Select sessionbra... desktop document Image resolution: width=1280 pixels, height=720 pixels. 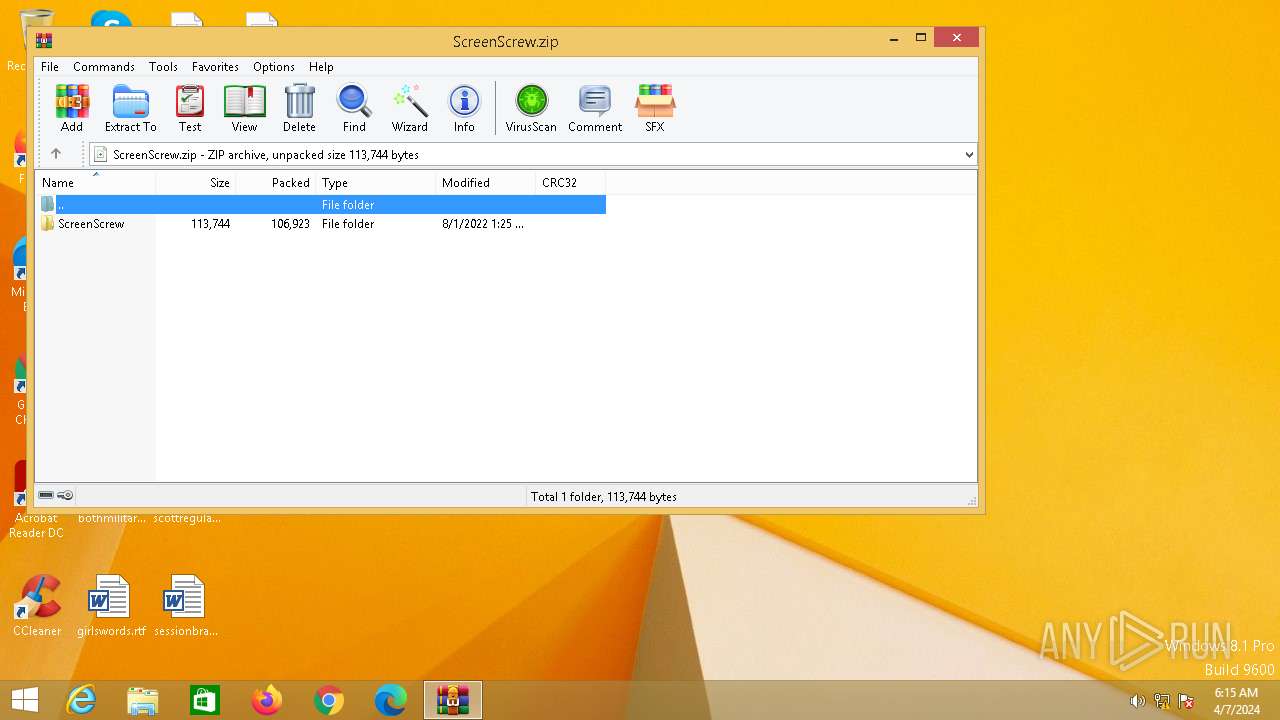(186, 607)
